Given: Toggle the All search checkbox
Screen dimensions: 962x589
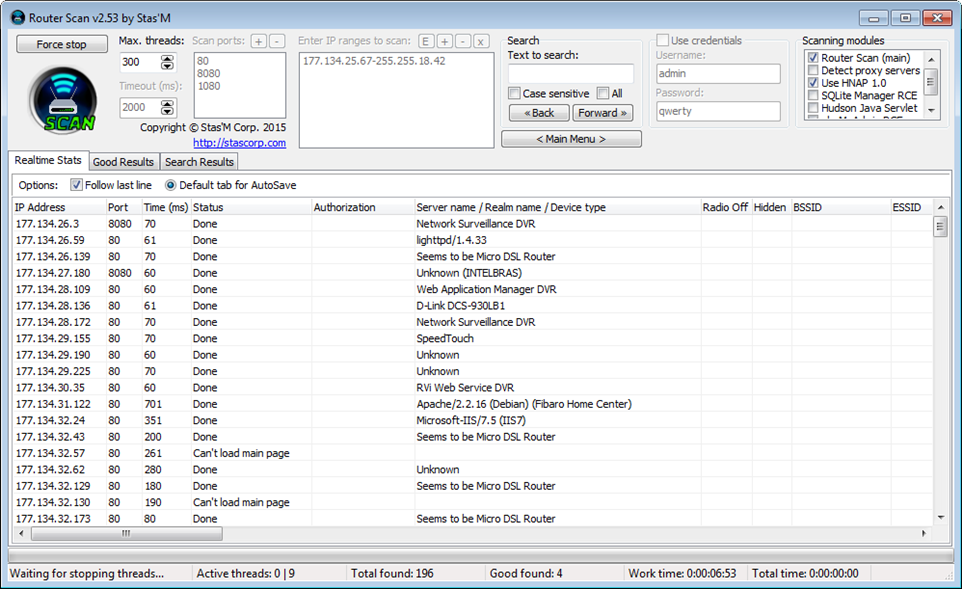Looking at the screenshot, I should click(603, 93).
